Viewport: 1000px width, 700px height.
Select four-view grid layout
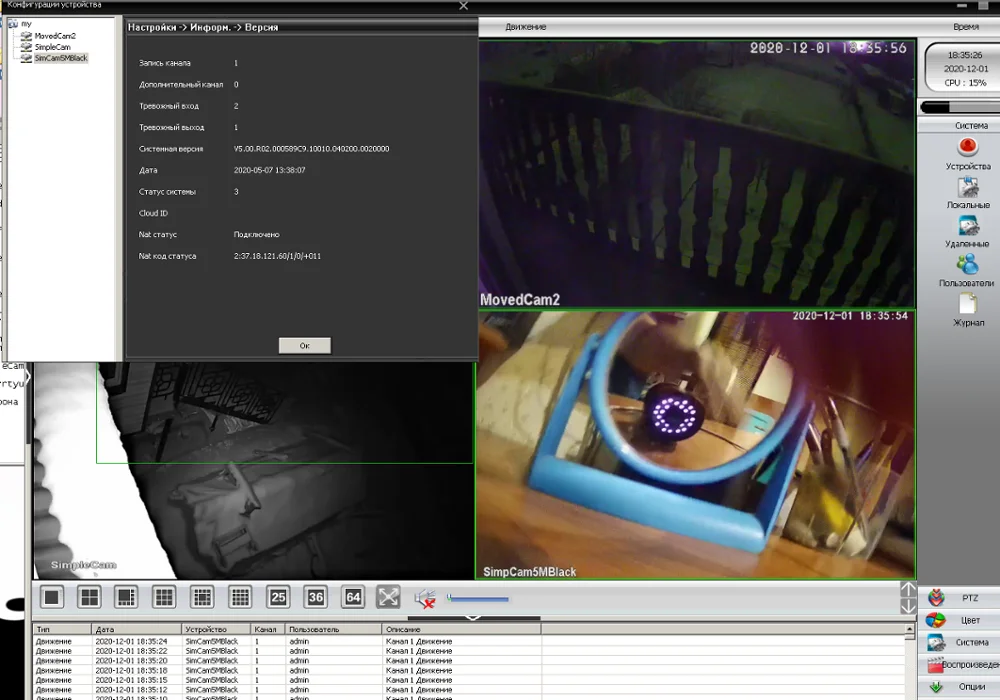click(x=89, y=597)
